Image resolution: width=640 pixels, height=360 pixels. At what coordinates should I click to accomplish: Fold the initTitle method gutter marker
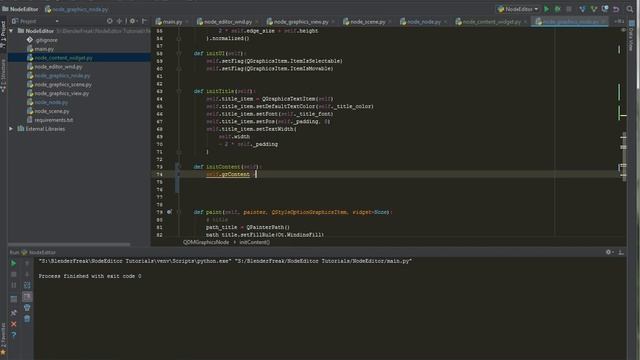[179, 91]
